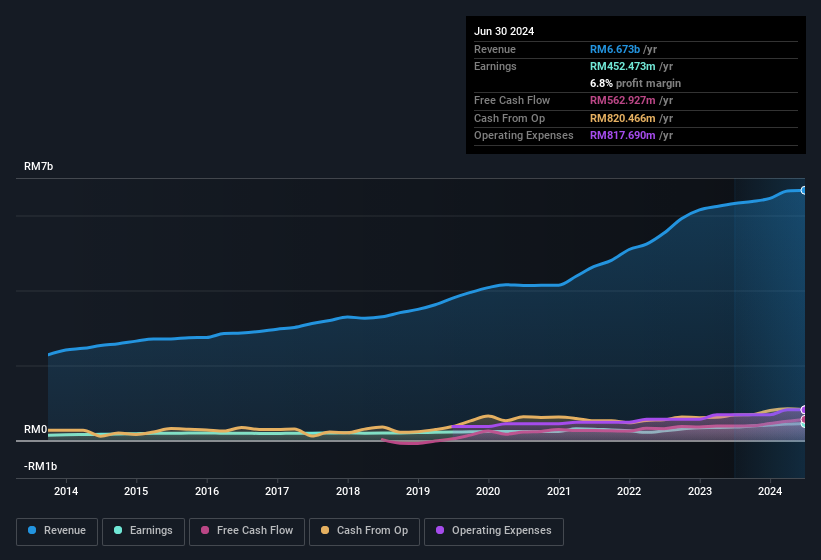This screenshot has width=821, height=560.
Task: Click the Free Cash Flow tooltip label
Action: coord(512,100)
